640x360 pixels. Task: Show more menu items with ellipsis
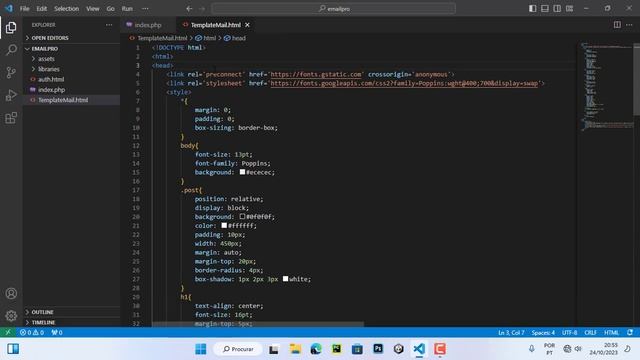pos(145,9)
